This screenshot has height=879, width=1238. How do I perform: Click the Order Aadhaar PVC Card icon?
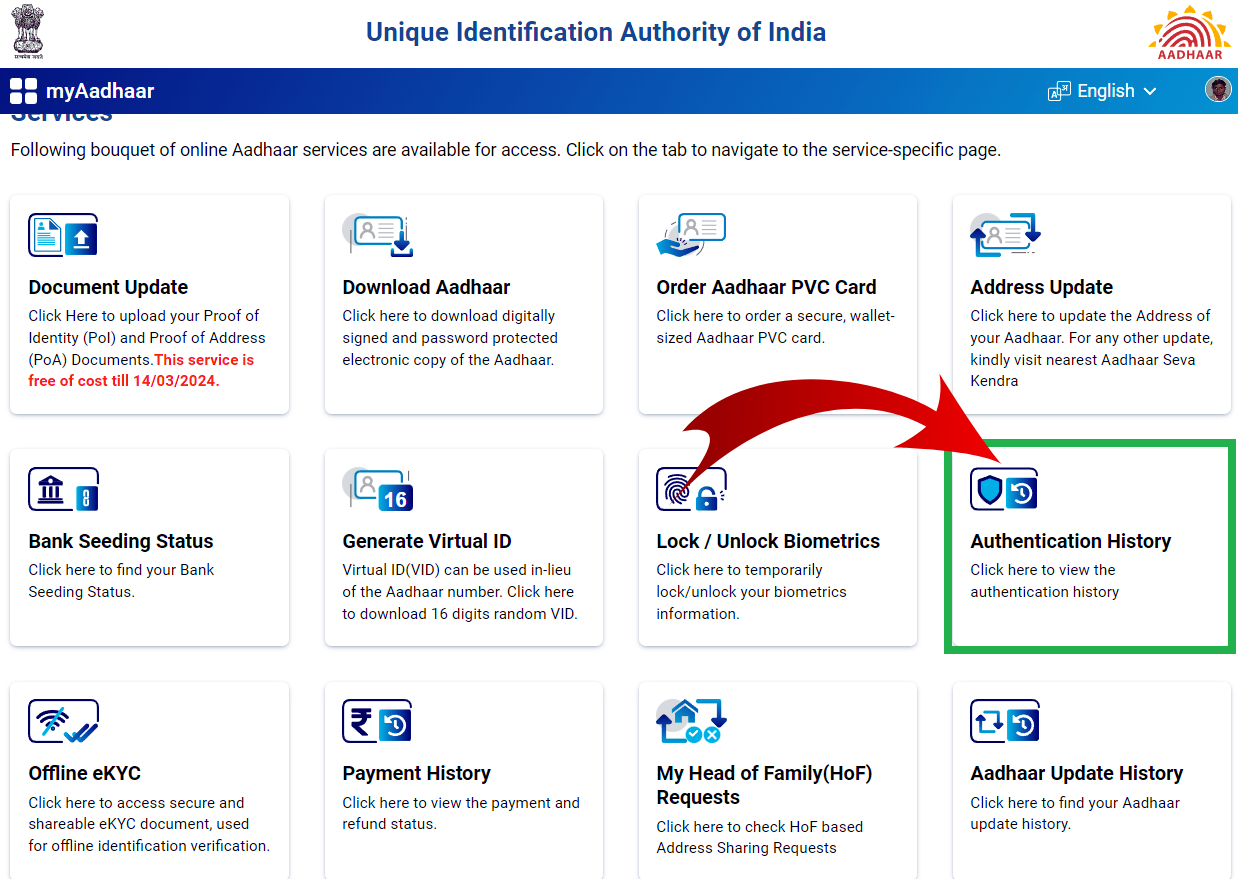coord(691,235)
